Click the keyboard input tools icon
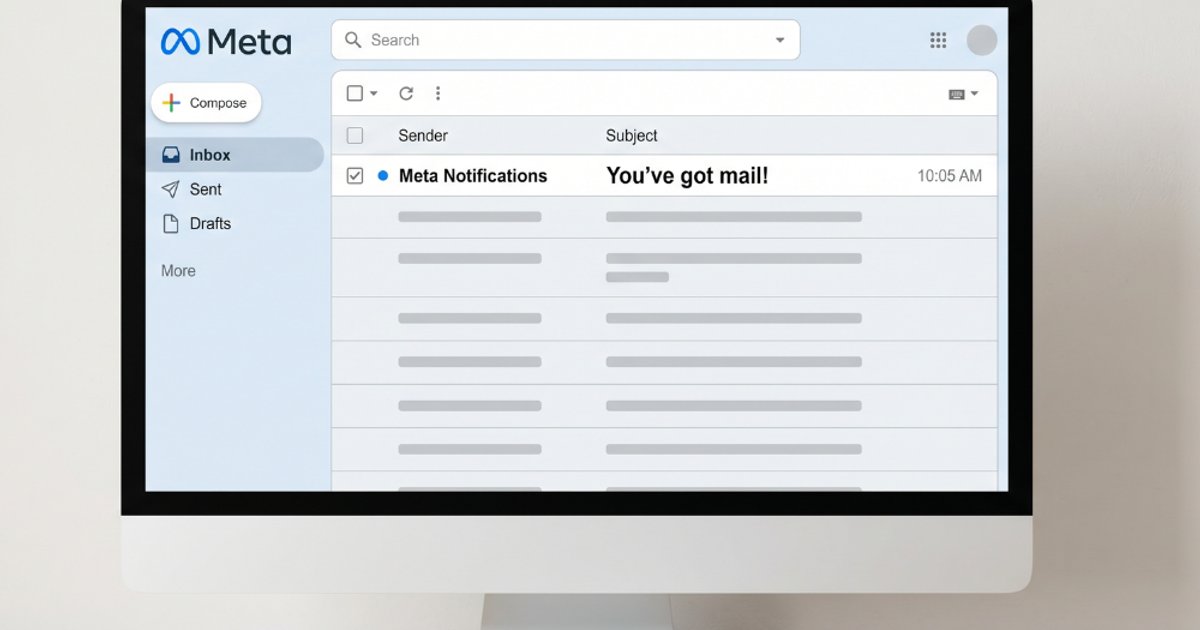This screenshot has width=1200, height=630. coord(957,94)
